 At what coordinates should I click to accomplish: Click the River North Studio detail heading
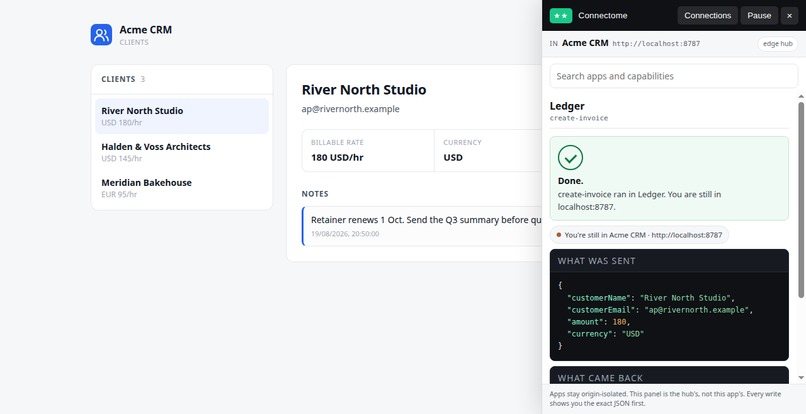(x=364, y=89)
